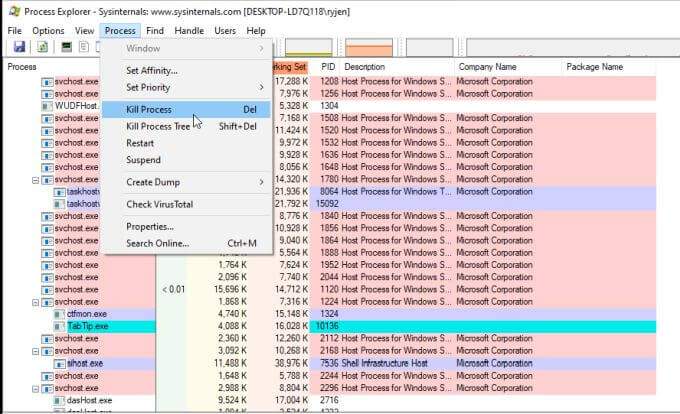The image size is (680, 414).
Task: Choose Search Online... menu entry
Action: click(186, 244)
